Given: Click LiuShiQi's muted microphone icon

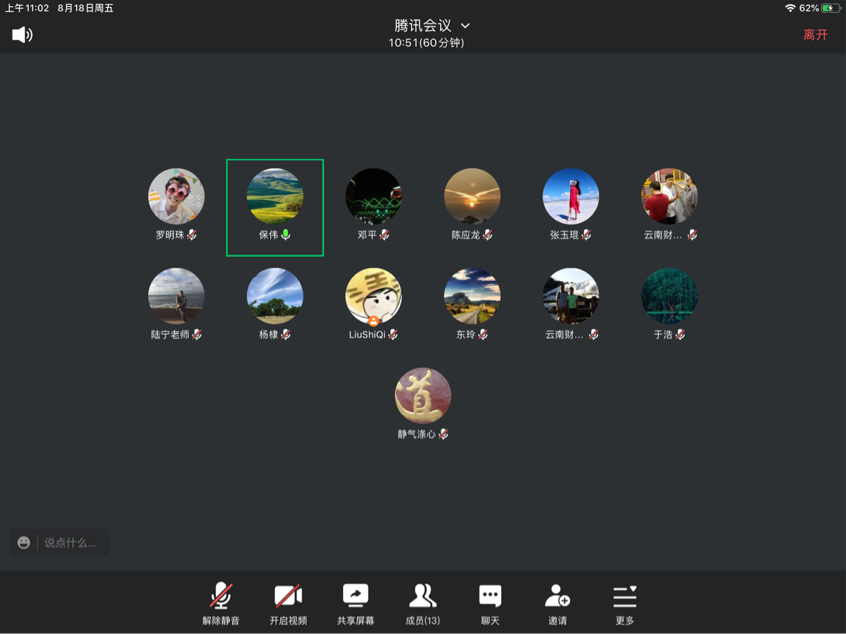Looking at the screenshot, I should coord(393,335).
